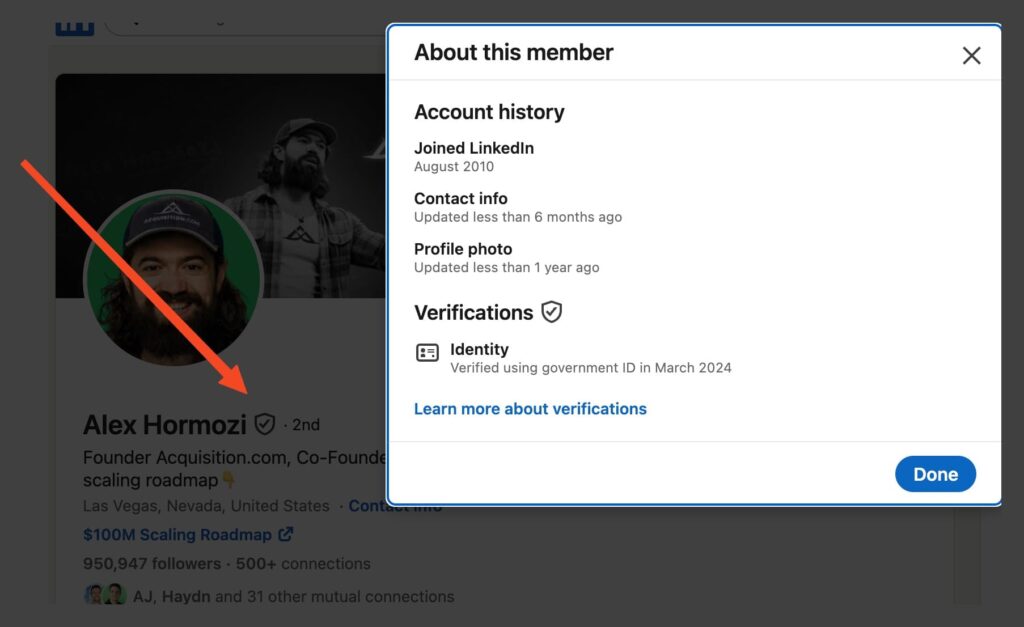Click mutual connection avatars beside AJ, Haydn

pos(105,595)
